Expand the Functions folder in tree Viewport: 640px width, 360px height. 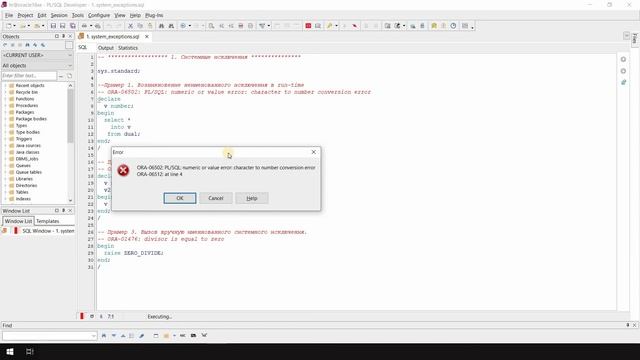coord(5,99)
